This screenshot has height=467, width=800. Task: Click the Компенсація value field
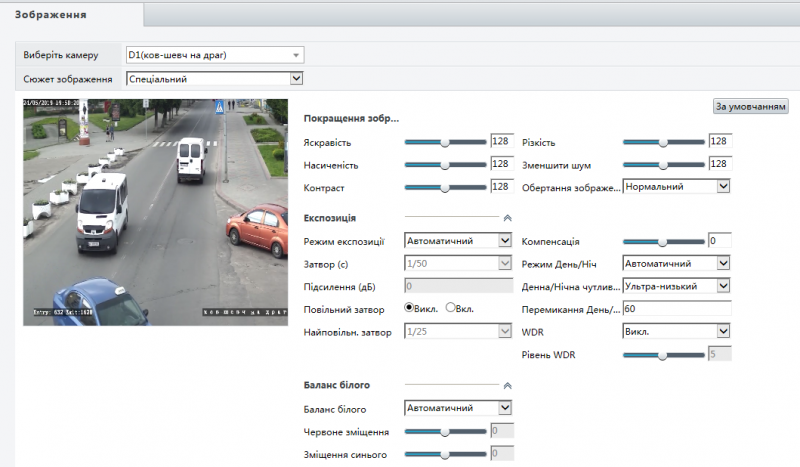(x=720, y=241)
